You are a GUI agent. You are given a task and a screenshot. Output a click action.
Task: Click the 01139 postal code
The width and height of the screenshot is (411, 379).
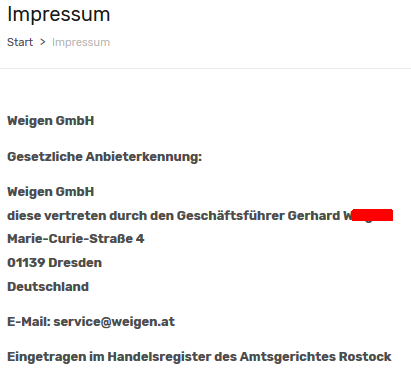click(26, 263)
